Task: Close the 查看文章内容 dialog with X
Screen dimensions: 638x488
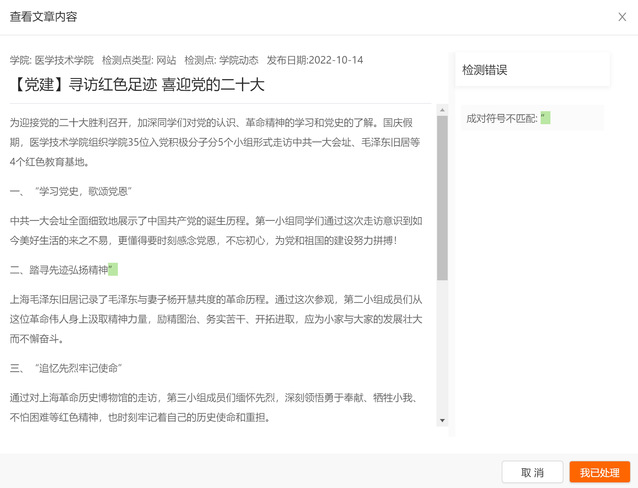Action: [x=622, y=17]
